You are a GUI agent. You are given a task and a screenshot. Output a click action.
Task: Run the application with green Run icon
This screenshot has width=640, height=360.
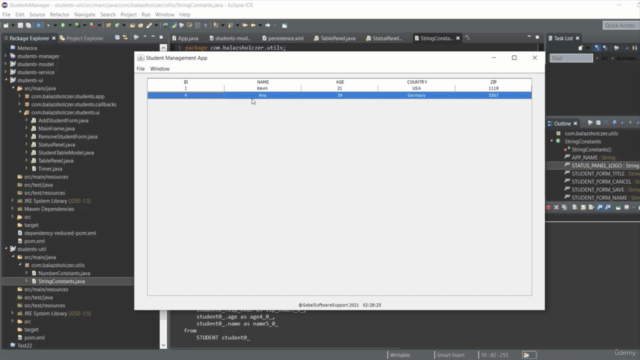63,25
